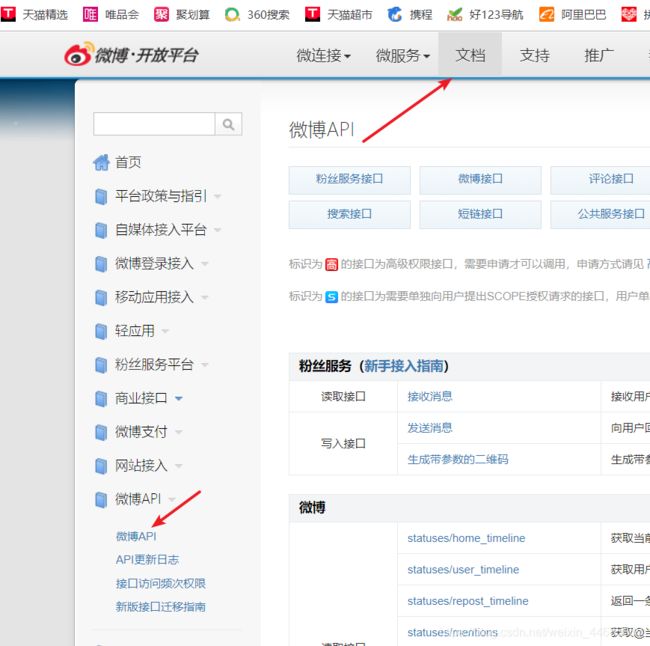This screenshot has width=650, height=646.
Task: Open the 发送消息 API link
Action: [x=429, y=428]
